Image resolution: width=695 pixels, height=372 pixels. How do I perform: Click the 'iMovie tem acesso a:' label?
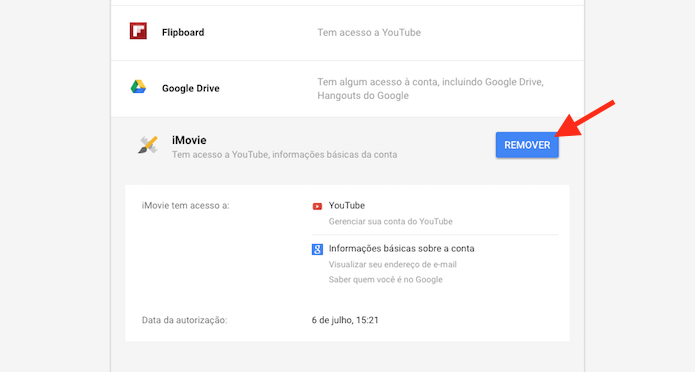click(x=186, y=206)
